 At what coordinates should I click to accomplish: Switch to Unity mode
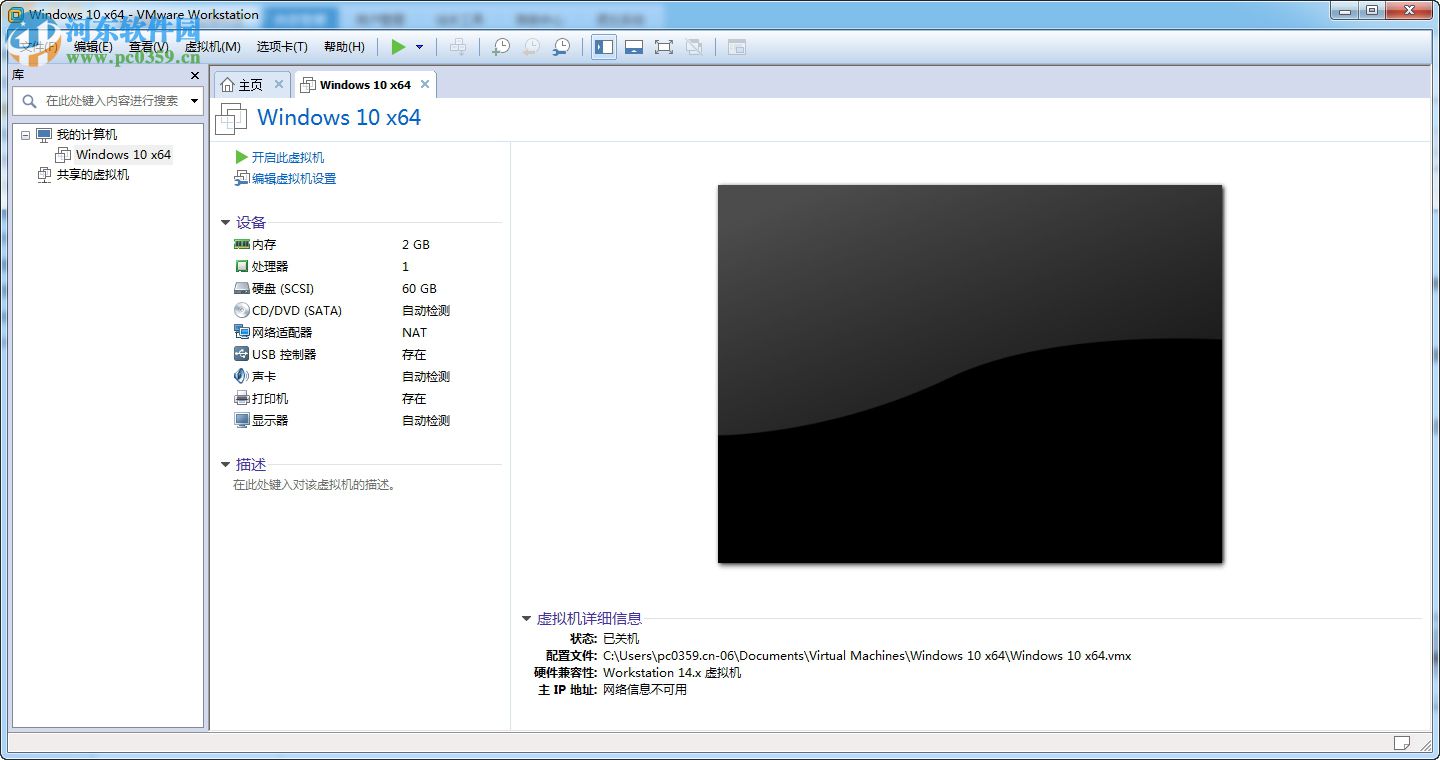695,46
